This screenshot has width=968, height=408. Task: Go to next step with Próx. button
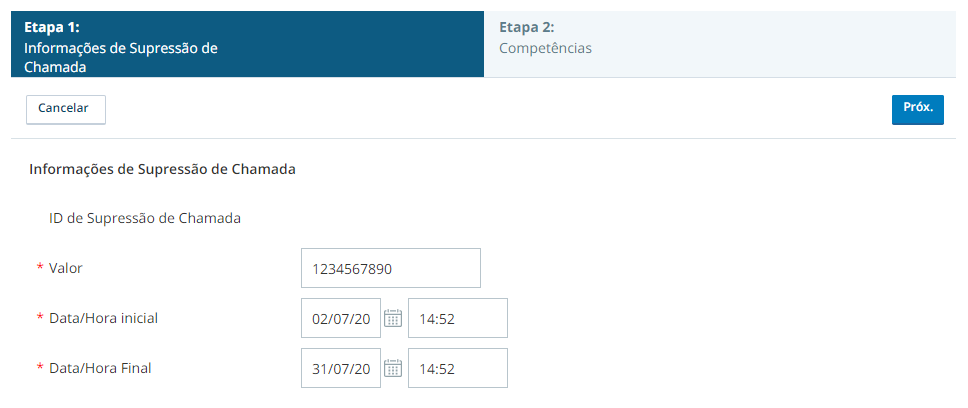click(x=917, y=109)
